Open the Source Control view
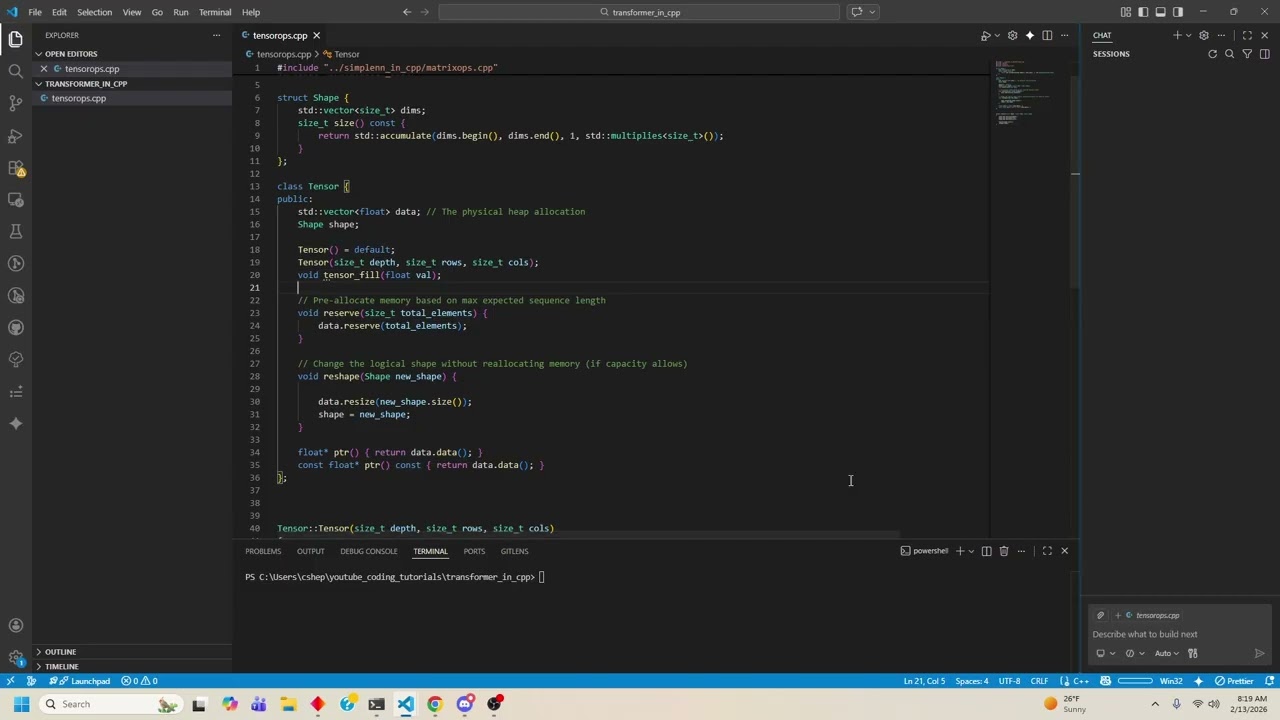The height and width of the screenshot is (720, 1280). point(15,103)
